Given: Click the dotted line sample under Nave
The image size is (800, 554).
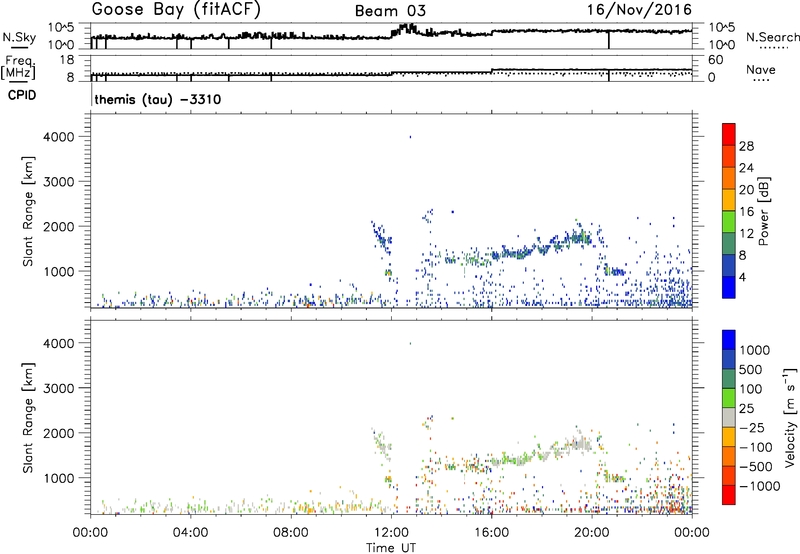Looking at the screenshot, I should pyautogui.click(x=761, y=81).
